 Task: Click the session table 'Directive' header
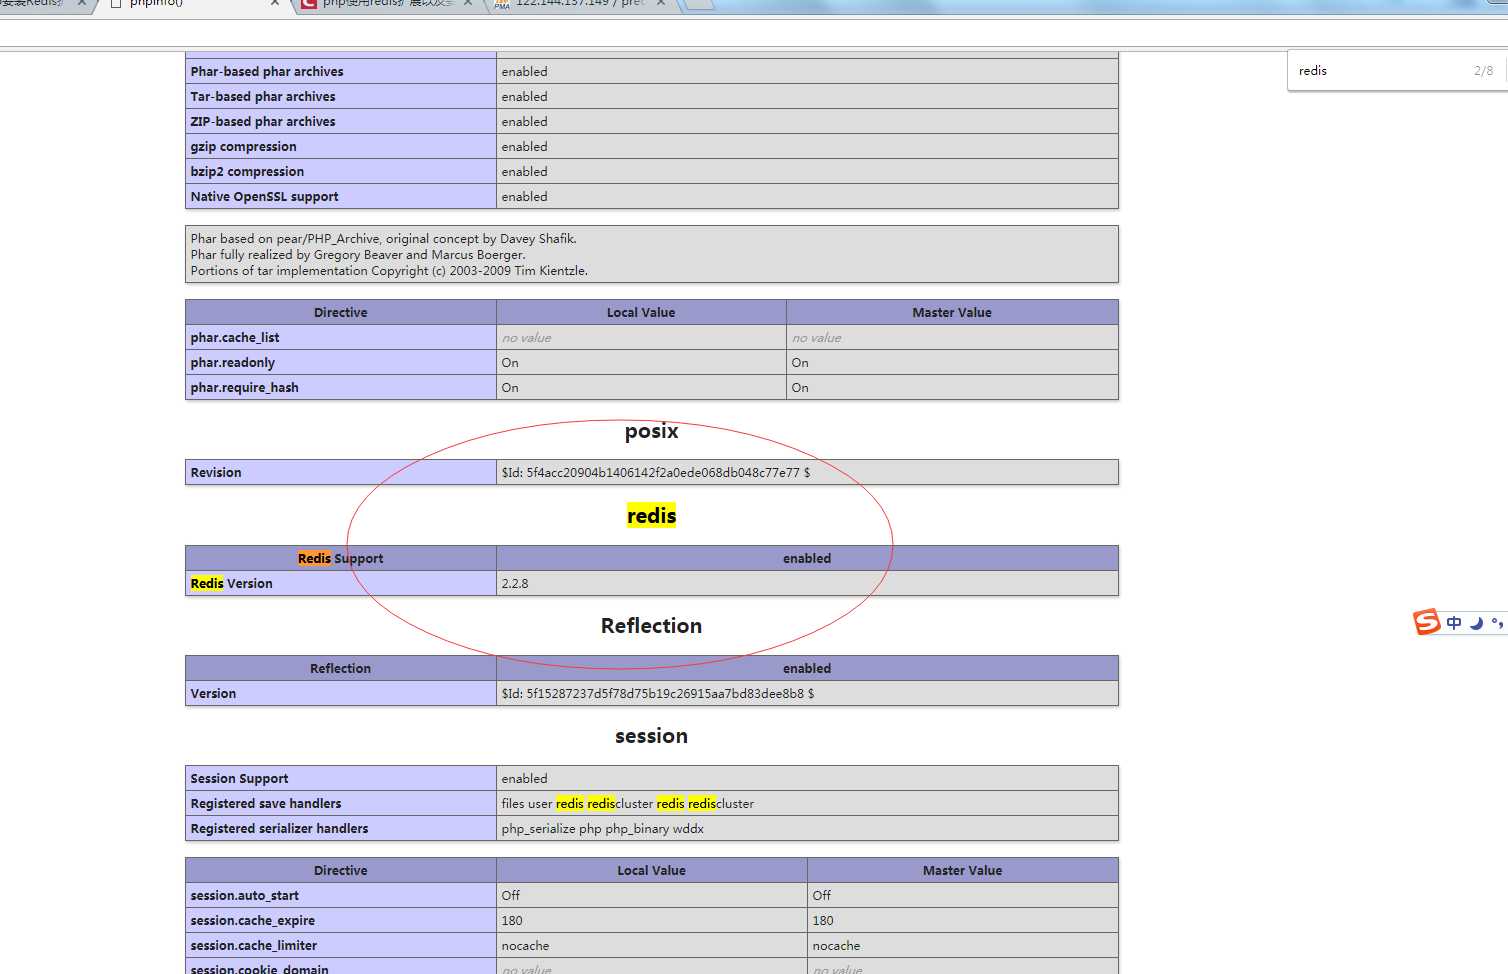pyautogui.click(x=341, y=870)
